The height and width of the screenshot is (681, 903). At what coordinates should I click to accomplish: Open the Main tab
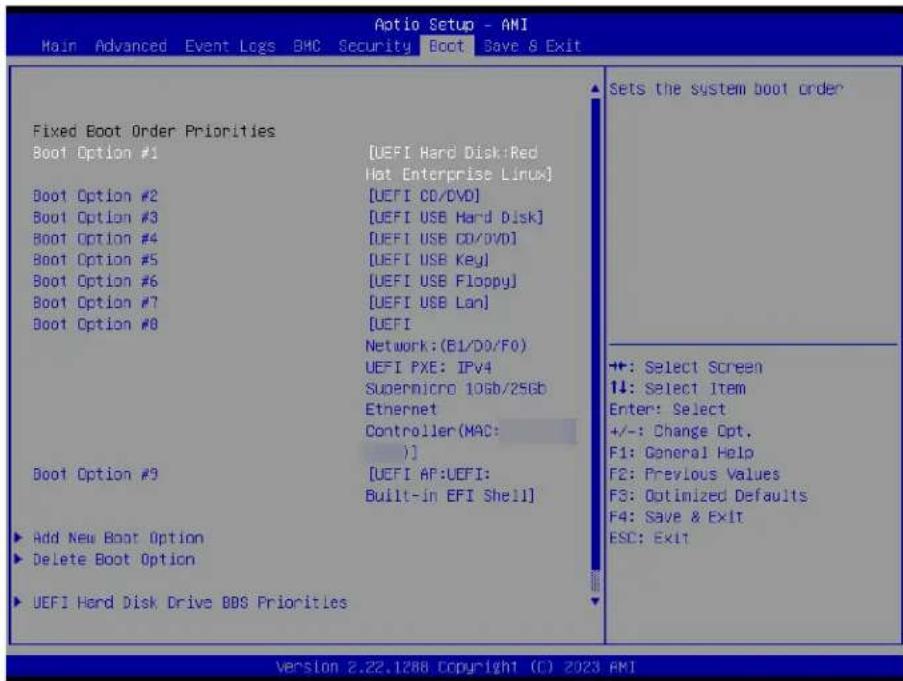pyautogui.click(x=59, y=46)
